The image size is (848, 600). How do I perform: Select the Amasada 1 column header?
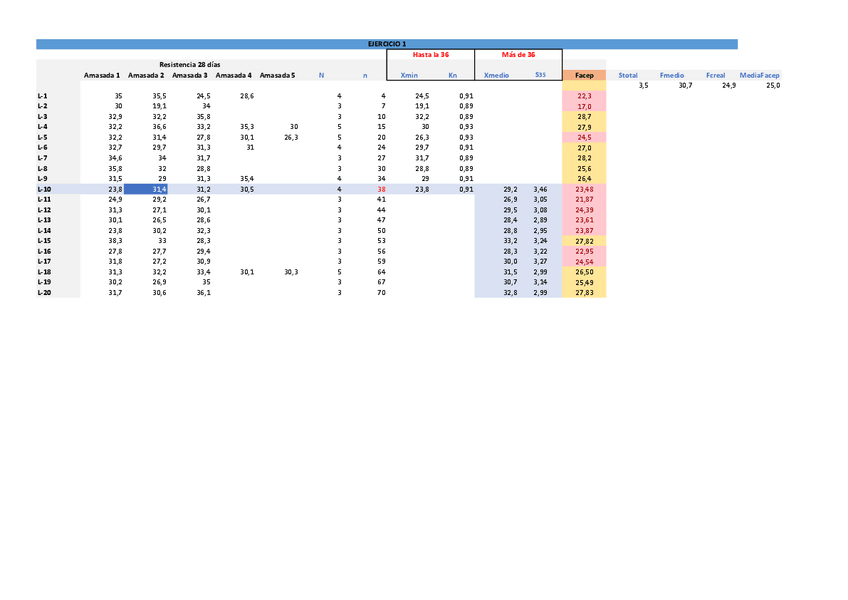pos(102,75)
